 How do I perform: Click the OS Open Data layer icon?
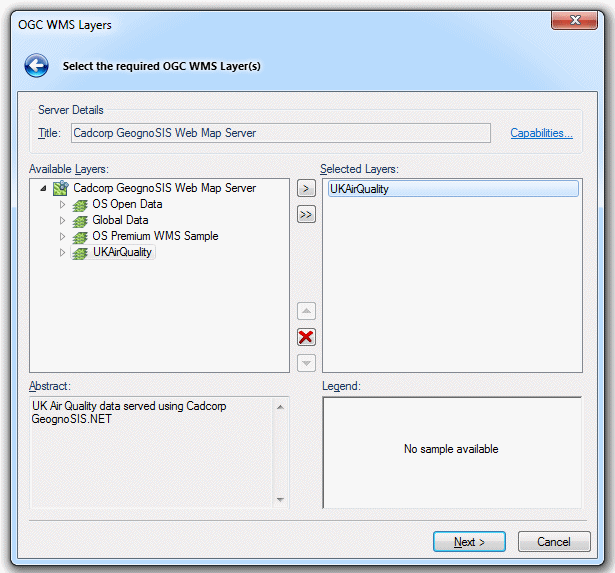80,205
